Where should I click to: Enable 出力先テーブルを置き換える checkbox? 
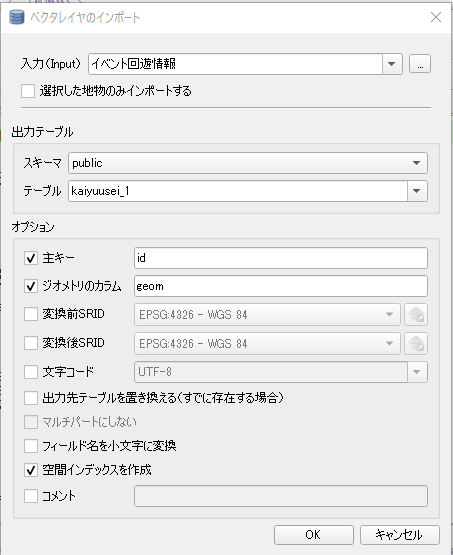click(x=31, y=398)
